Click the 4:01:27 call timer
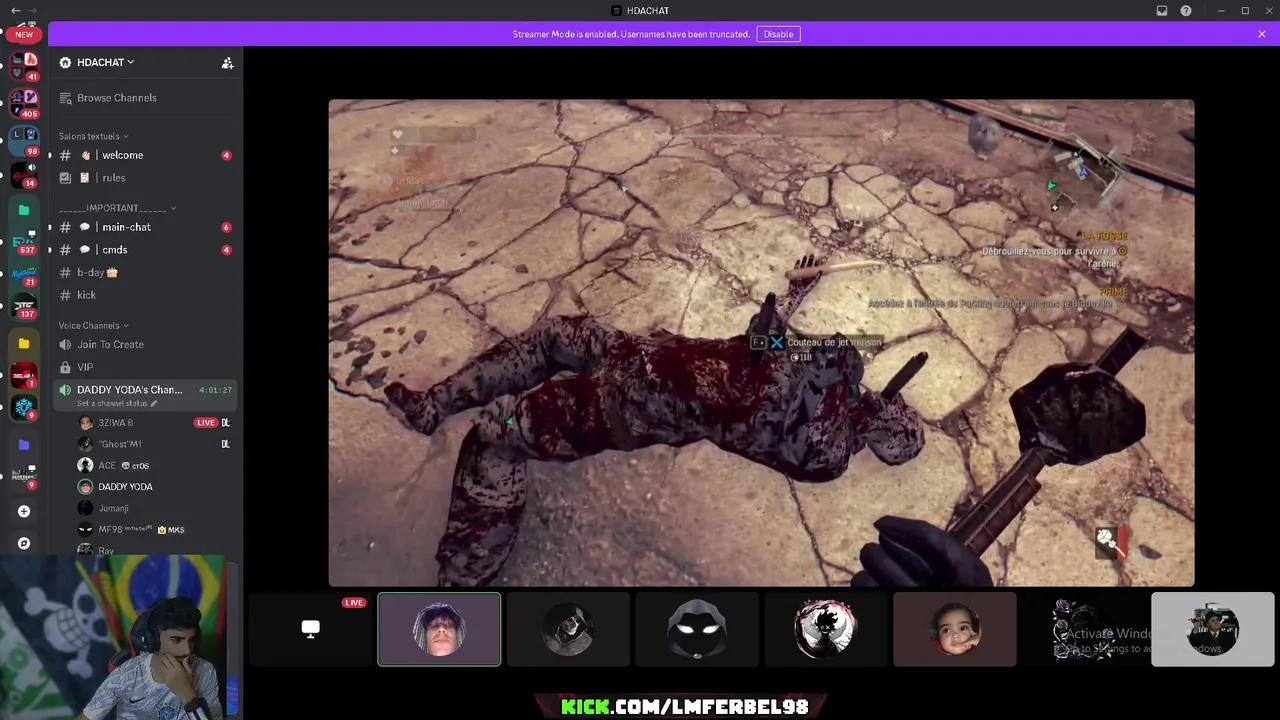The height and width of the screenshot is (720, 1280). click(x=215, y=390)
